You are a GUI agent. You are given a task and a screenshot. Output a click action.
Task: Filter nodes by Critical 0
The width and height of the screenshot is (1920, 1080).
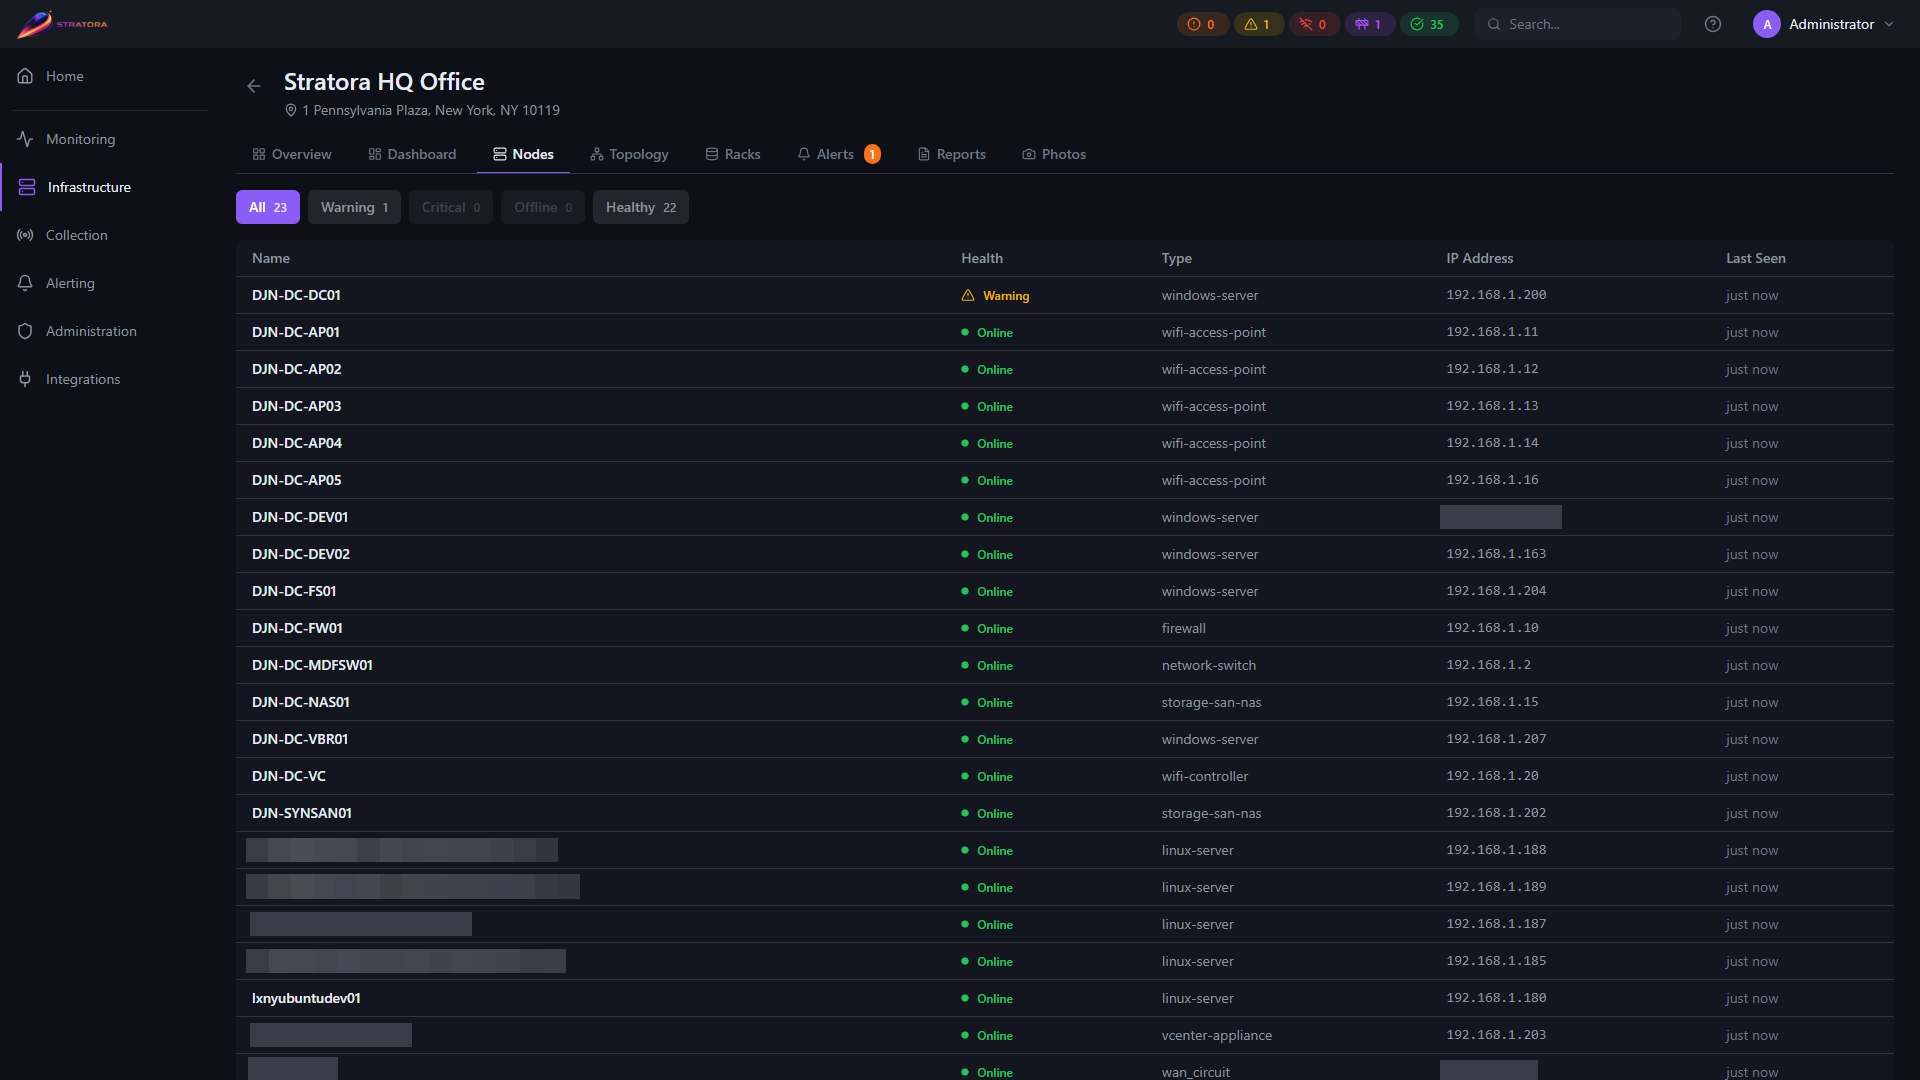(451, 207)
